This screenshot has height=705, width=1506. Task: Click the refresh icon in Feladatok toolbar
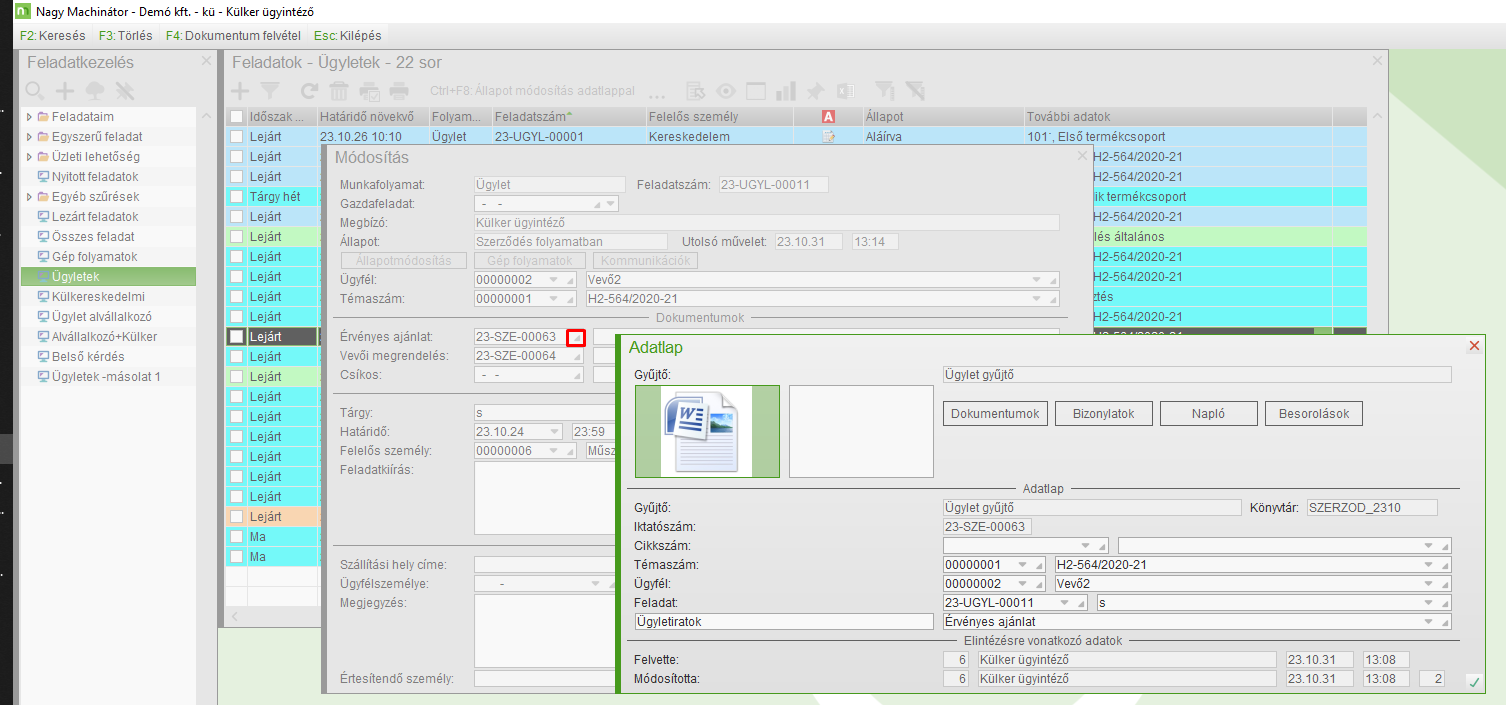(309, 91)
